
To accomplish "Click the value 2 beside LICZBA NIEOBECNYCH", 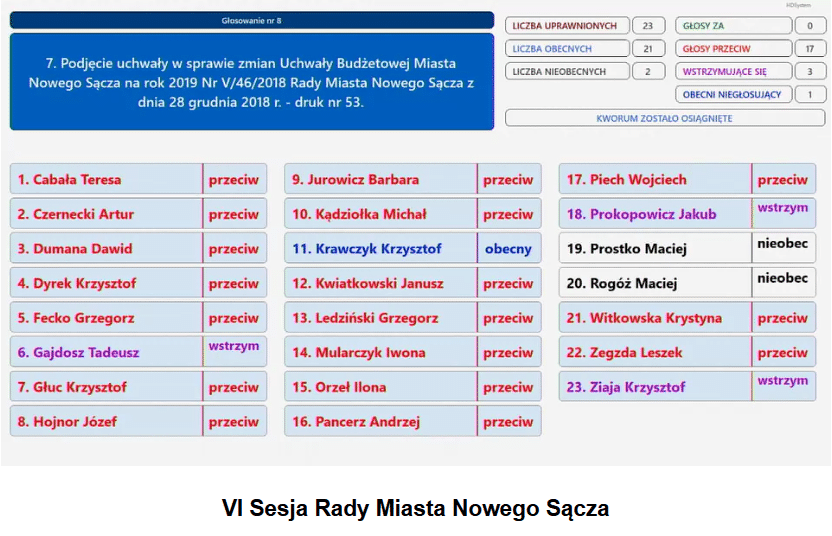I will (648, 71).
